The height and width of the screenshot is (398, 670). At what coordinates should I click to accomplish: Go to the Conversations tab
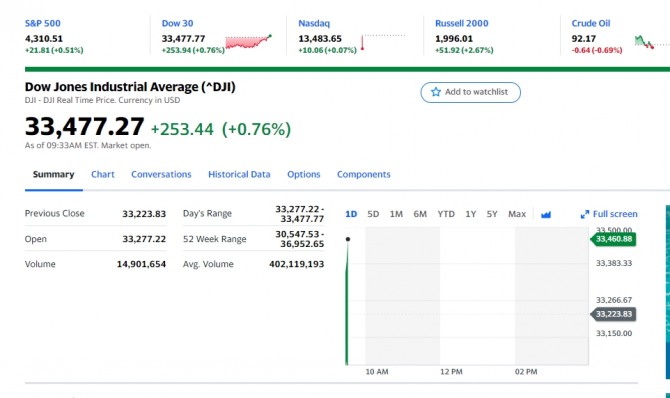coord(161,174)
